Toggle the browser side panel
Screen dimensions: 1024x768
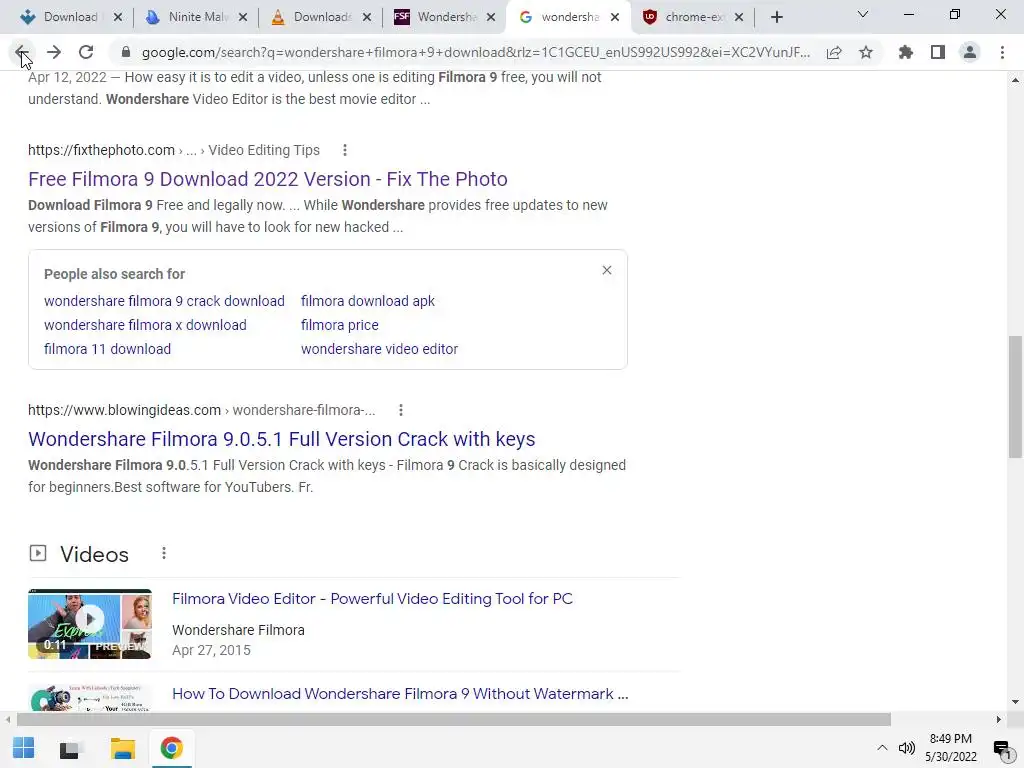click(x=938, y=52)
